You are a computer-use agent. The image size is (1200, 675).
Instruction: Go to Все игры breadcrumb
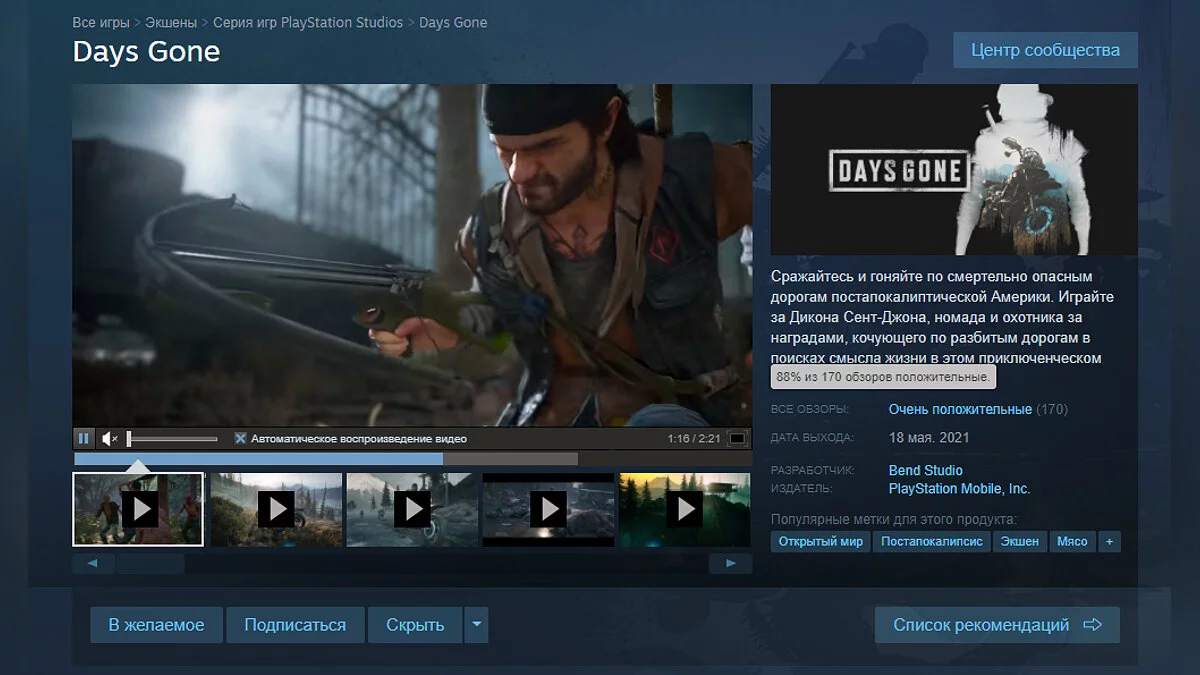(100, 22)
